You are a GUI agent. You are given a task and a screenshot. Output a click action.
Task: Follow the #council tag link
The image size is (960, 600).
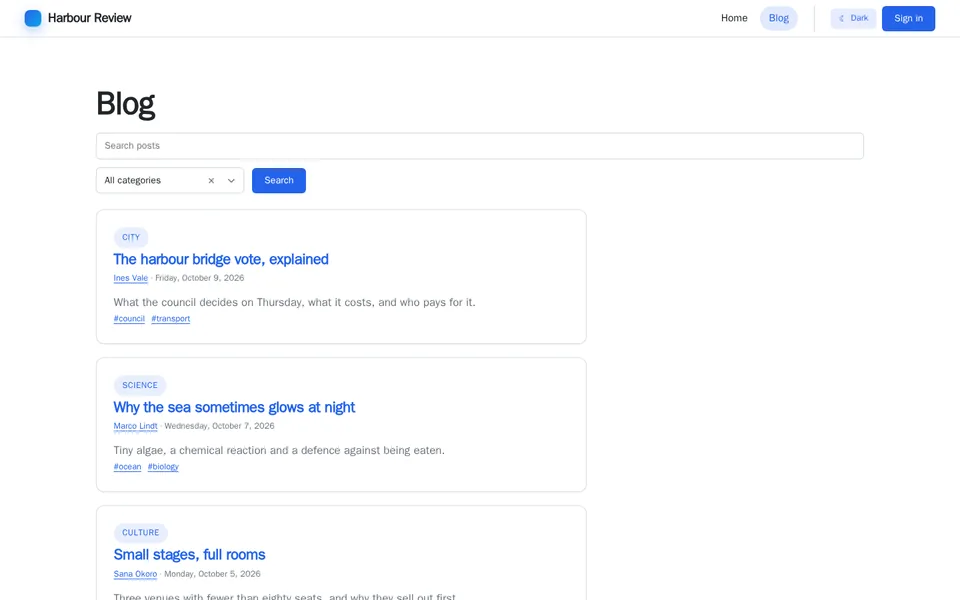(x=129, y=319)
